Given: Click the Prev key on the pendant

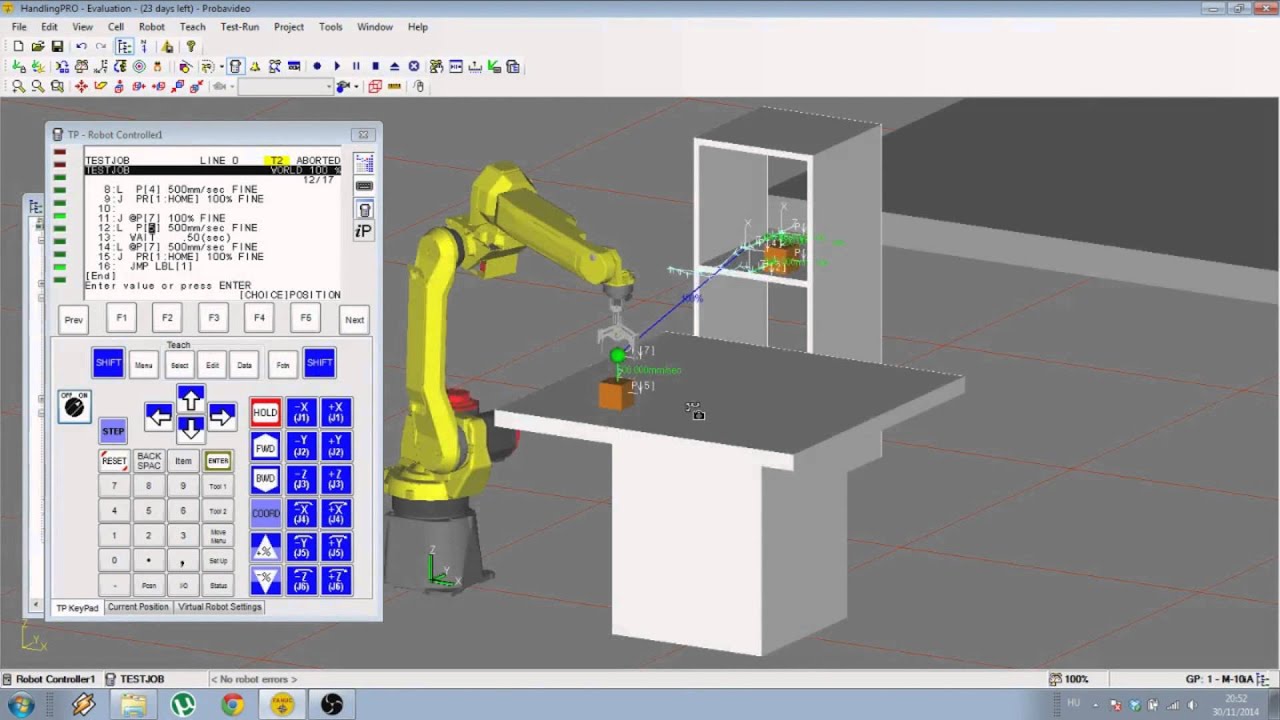Looking at the screenshot, I should tap(74, 320).
